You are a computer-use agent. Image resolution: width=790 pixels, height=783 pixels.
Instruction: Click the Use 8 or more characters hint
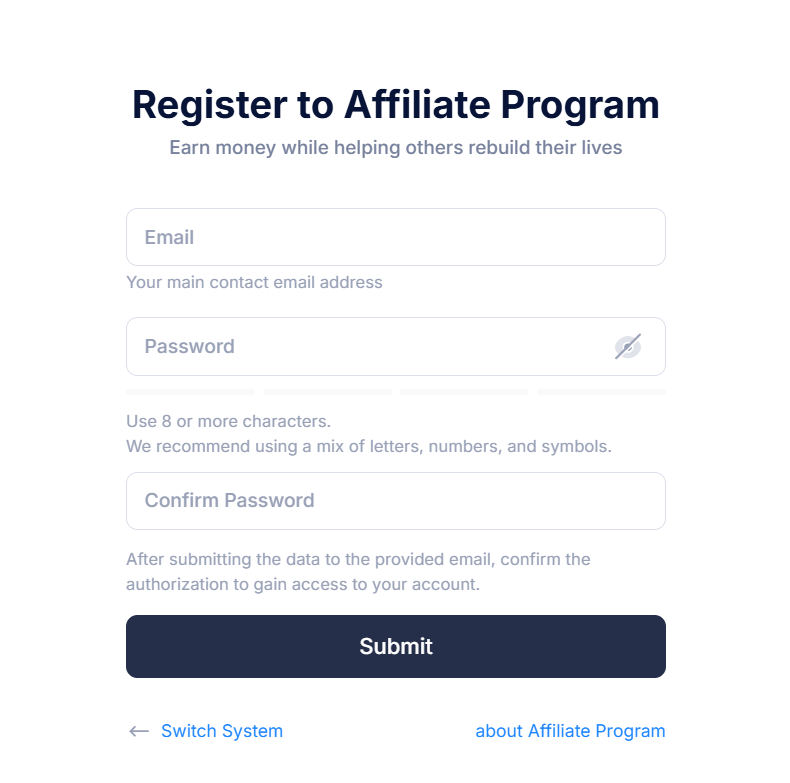click(x=228, y=421)
